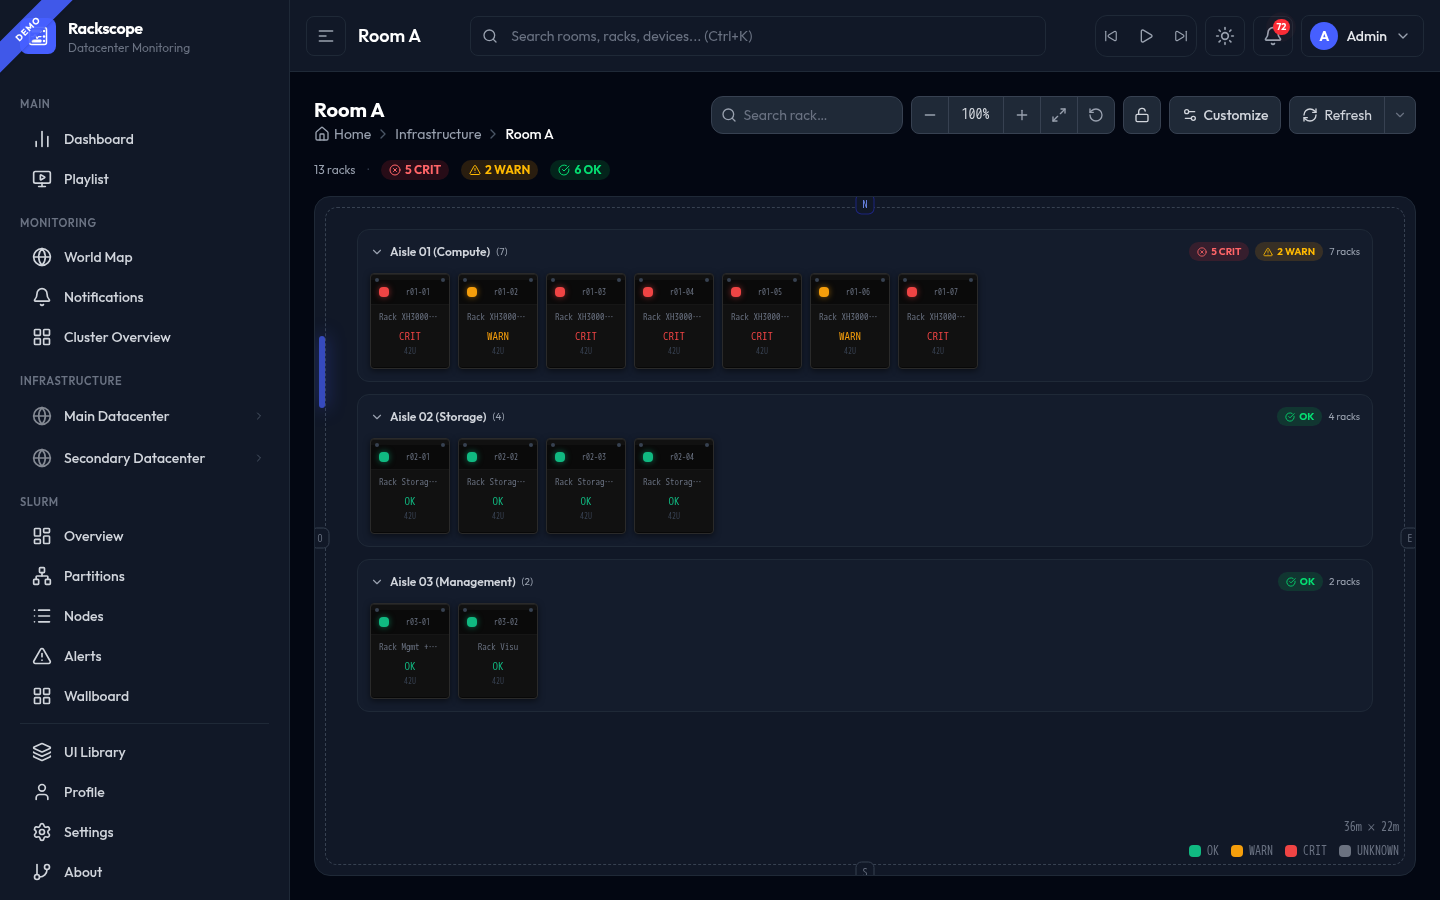The image size is (1440, 900).
Task: Open the Refresh options dropdown arrow
Action: pyautogui.click(x=1400, y=115)
